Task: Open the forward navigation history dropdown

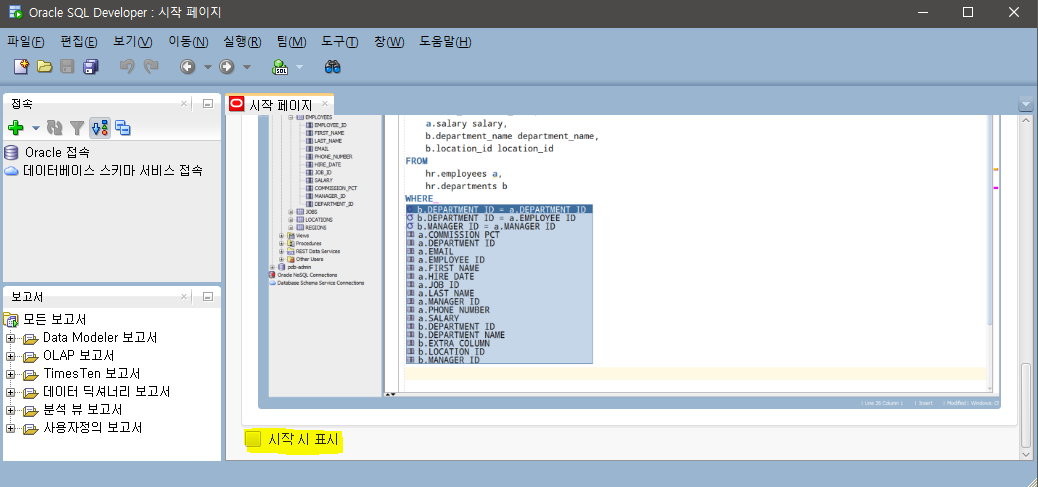Action: coord(247,67)
